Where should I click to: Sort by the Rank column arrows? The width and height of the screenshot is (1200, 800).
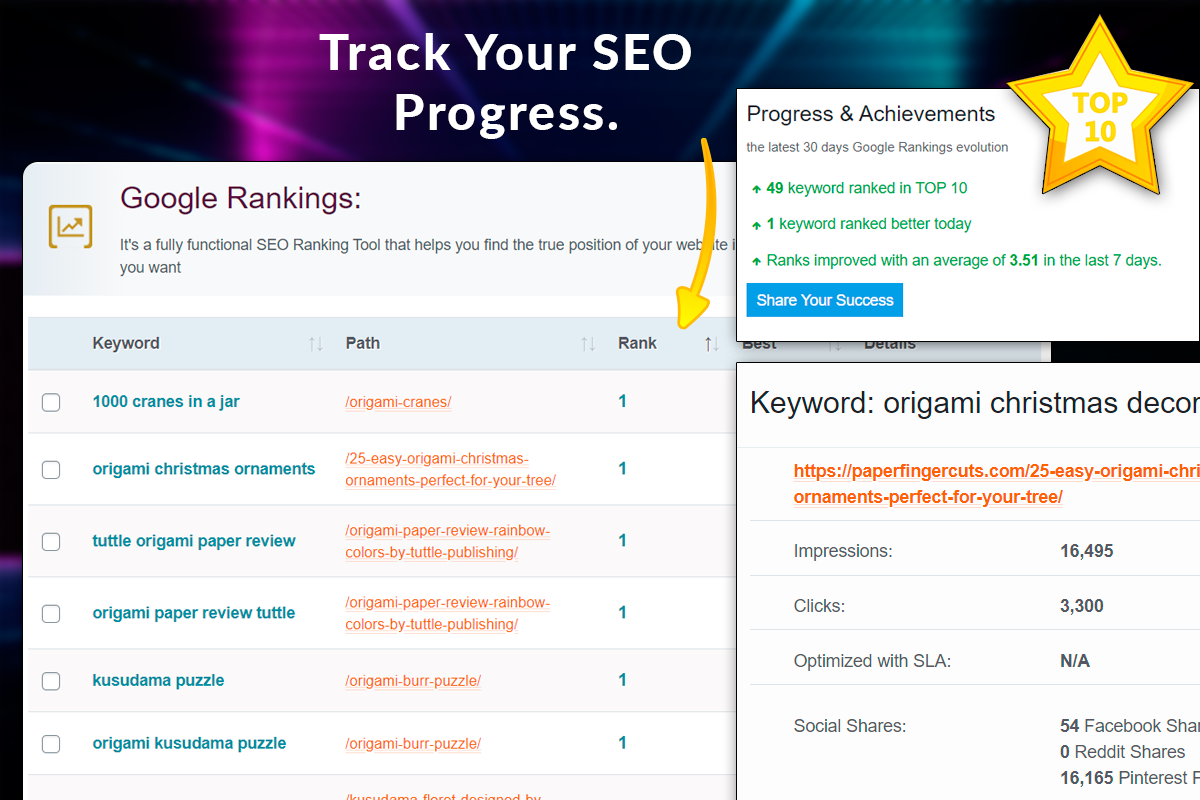(711, 344)
